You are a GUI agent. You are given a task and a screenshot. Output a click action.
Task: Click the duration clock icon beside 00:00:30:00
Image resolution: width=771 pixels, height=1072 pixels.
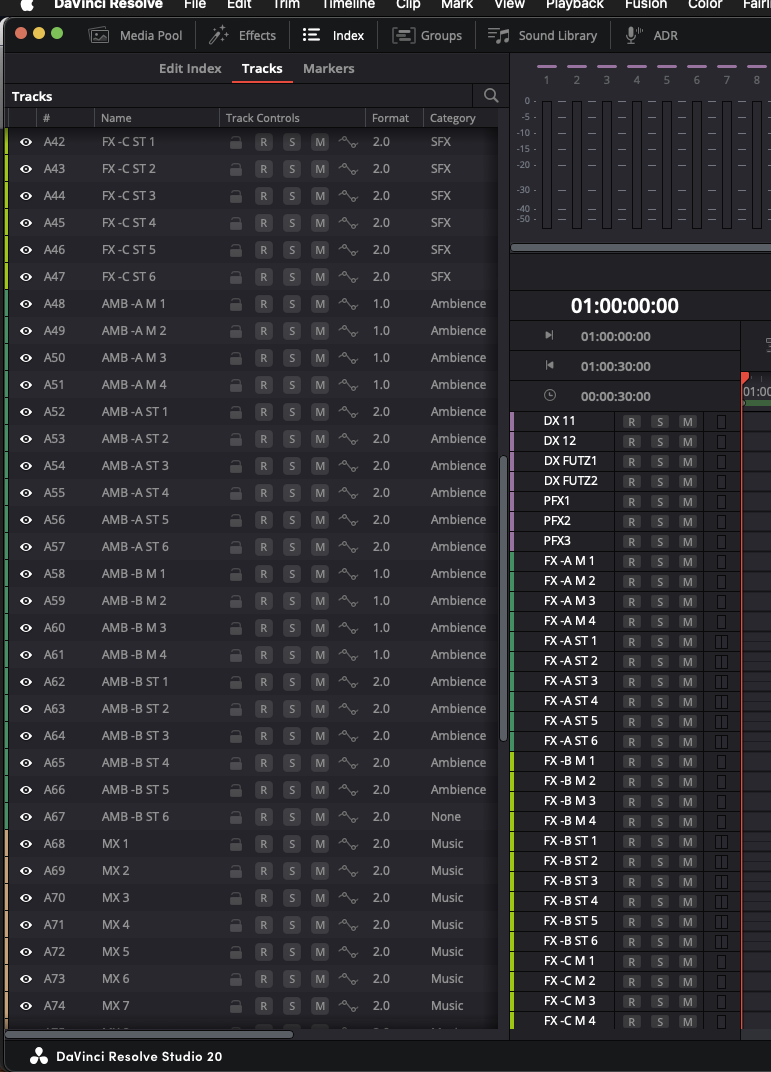(550, 396)
